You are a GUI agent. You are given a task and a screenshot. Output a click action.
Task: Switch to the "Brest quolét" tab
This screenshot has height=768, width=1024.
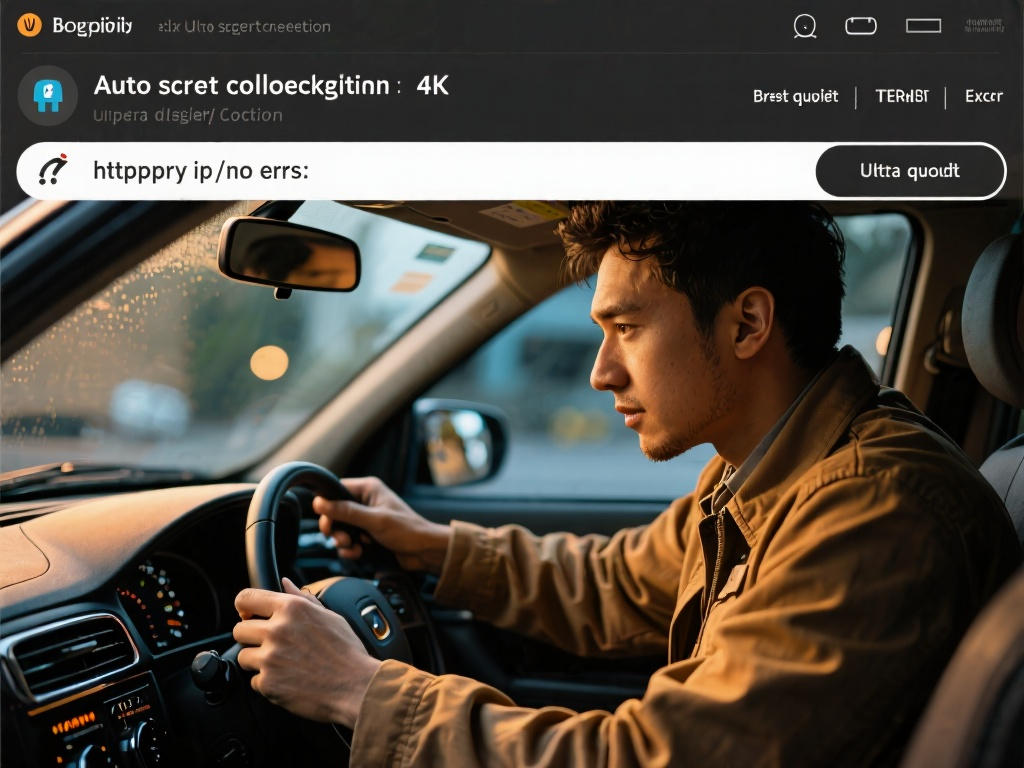(795, 97)
